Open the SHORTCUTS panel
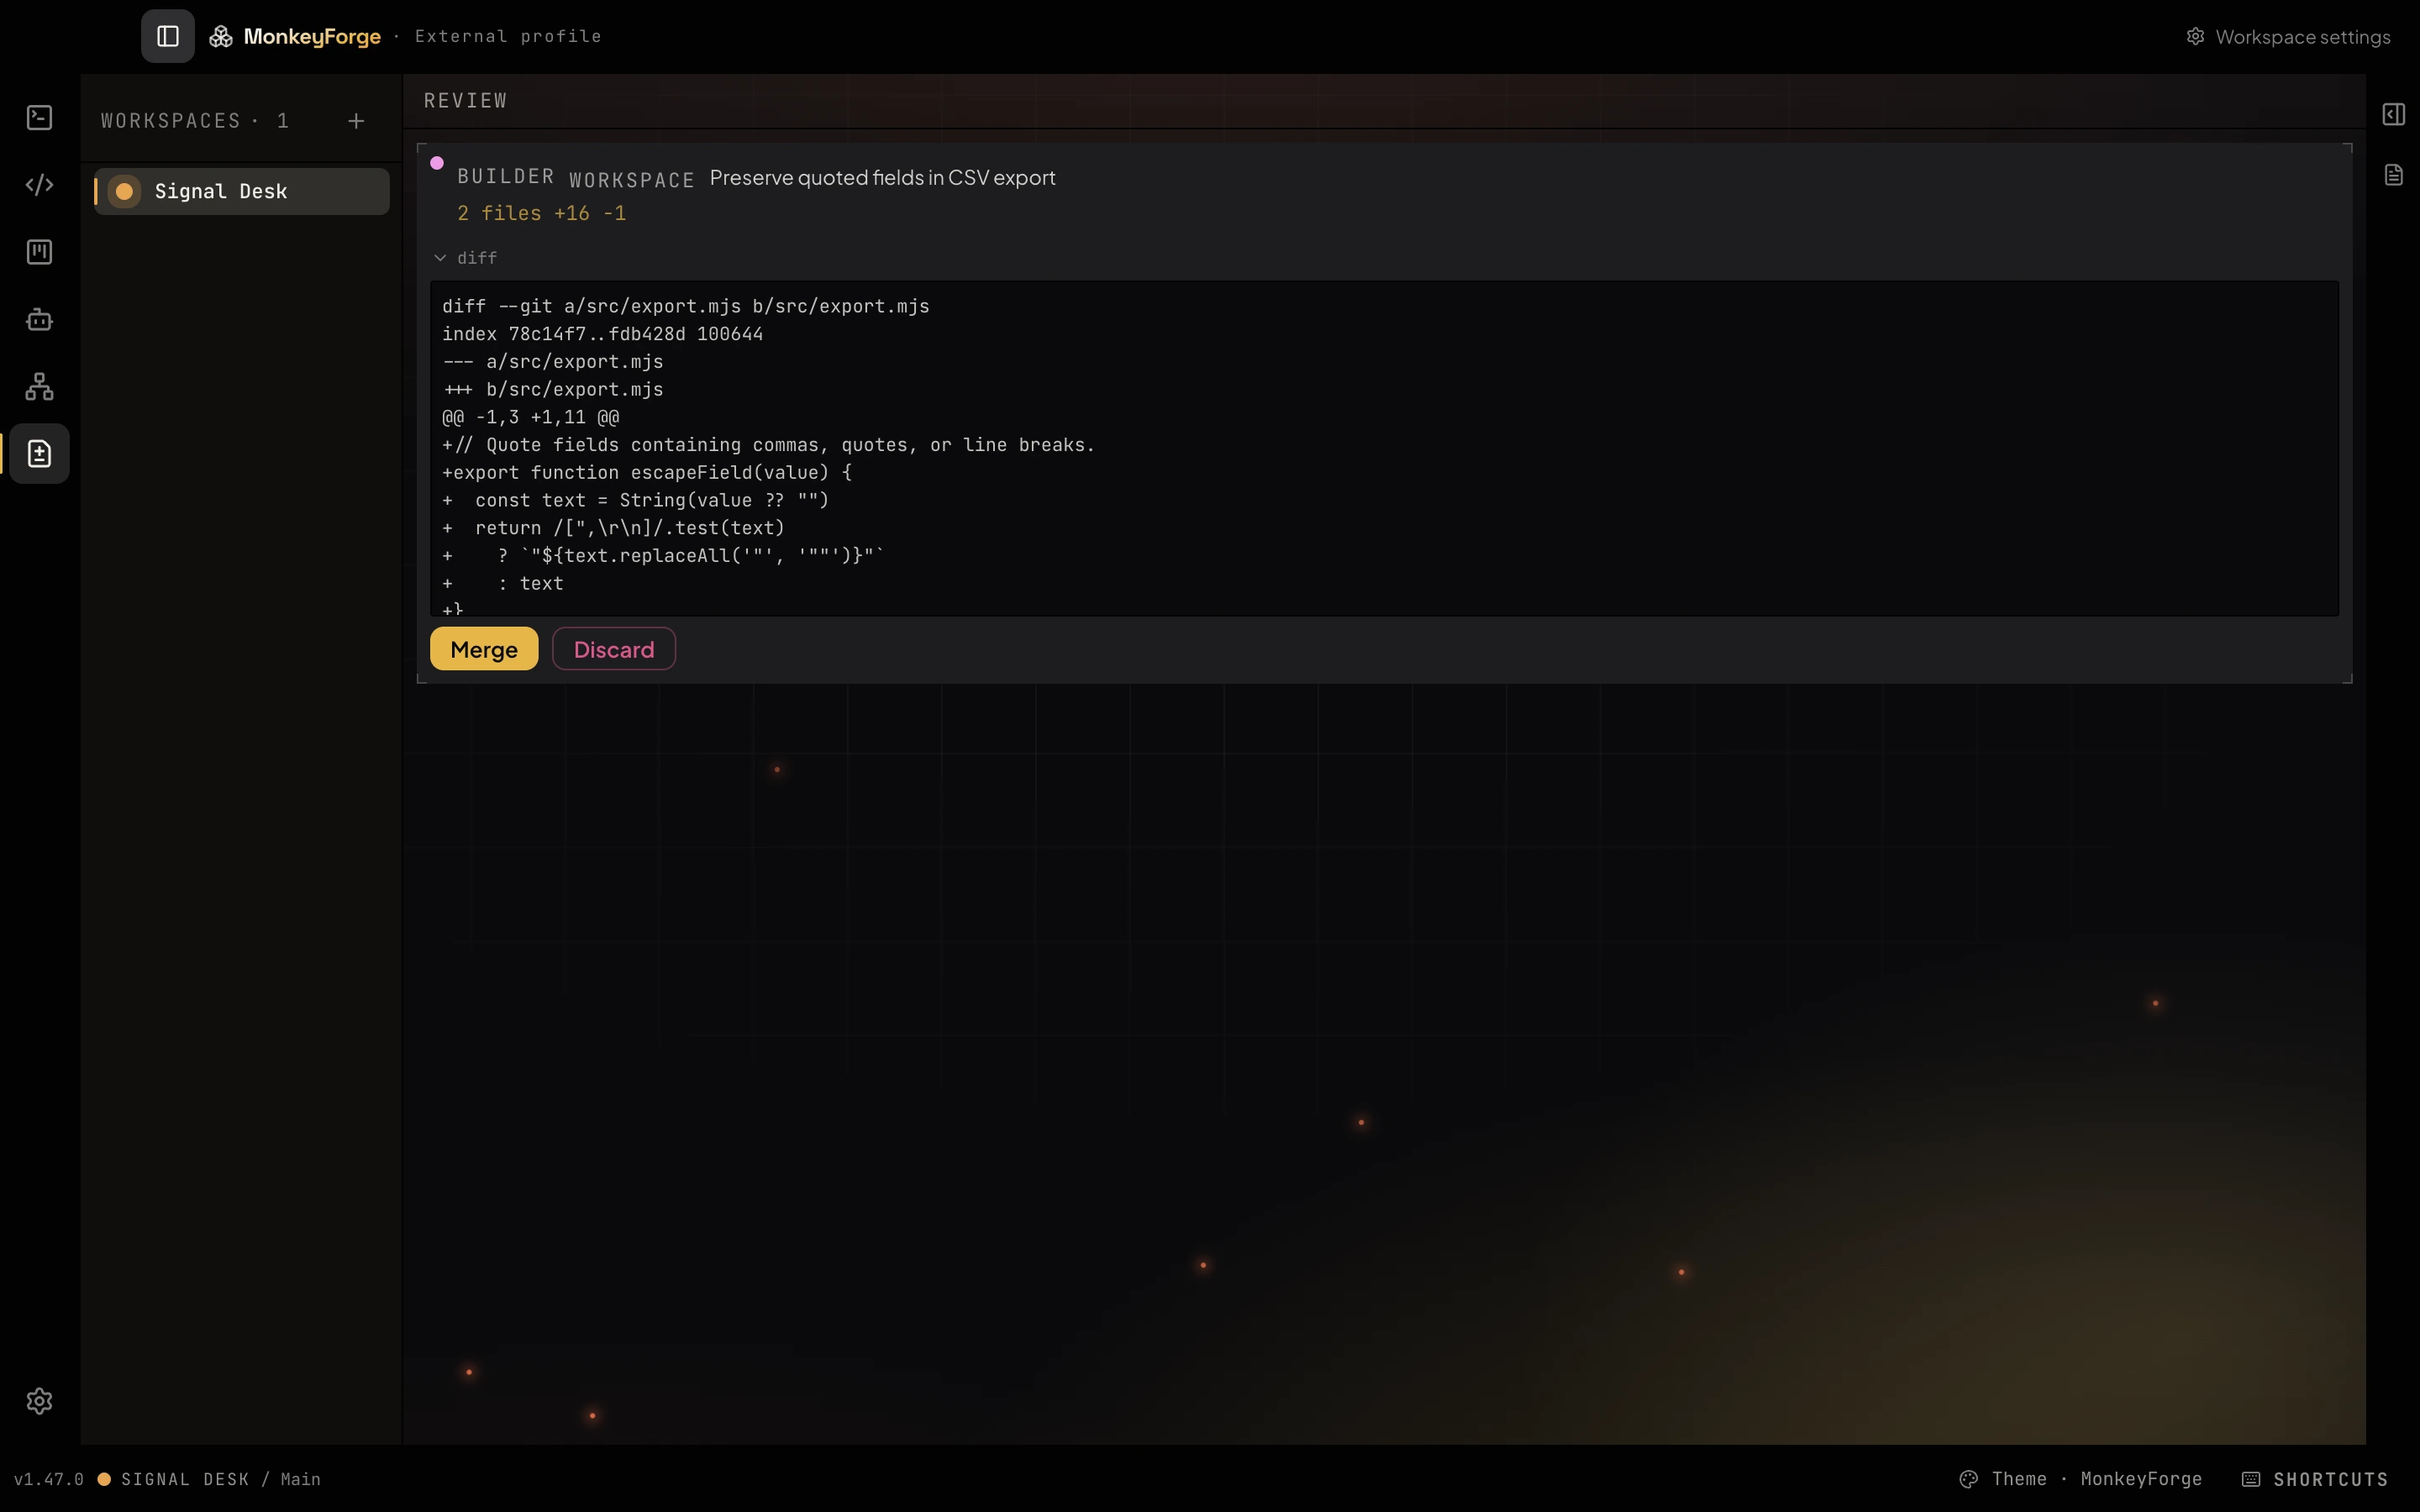2420x1512 pixels. [2314, 1479]
